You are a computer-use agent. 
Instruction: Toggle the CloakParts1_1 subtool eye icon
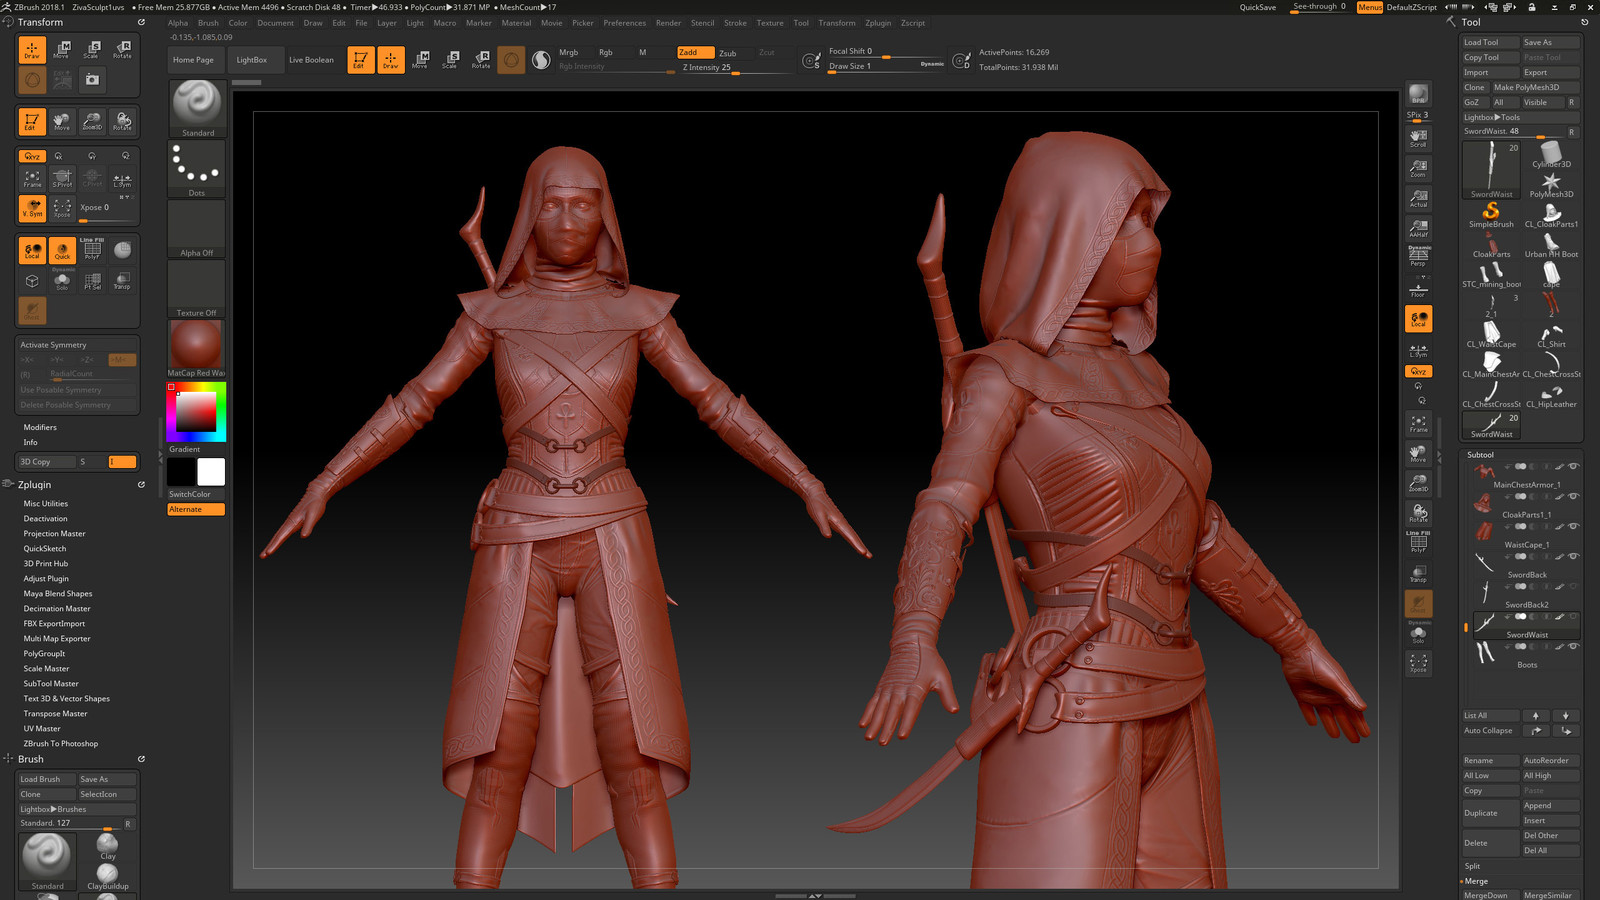[1573, 496]
